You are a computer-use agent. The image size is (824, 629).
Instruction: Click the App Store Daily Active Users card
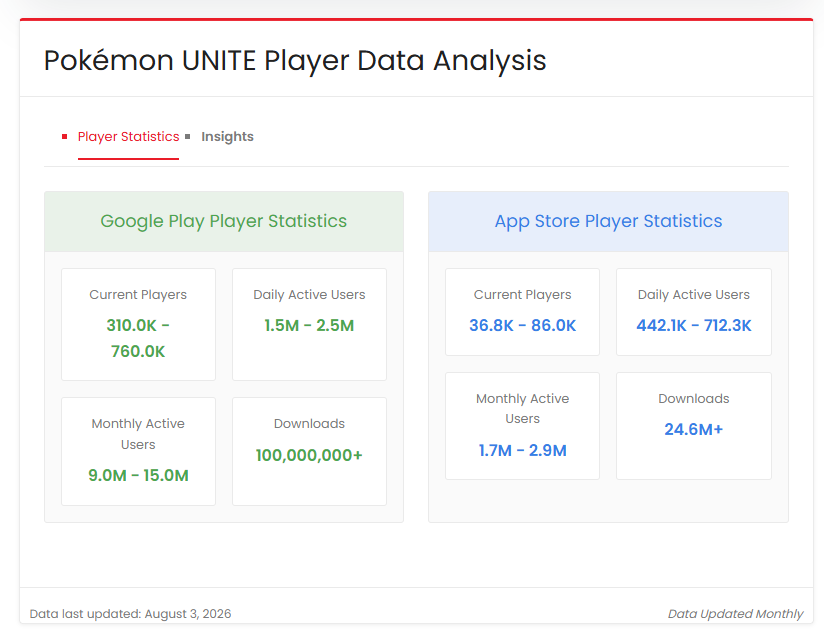[694, 312]
